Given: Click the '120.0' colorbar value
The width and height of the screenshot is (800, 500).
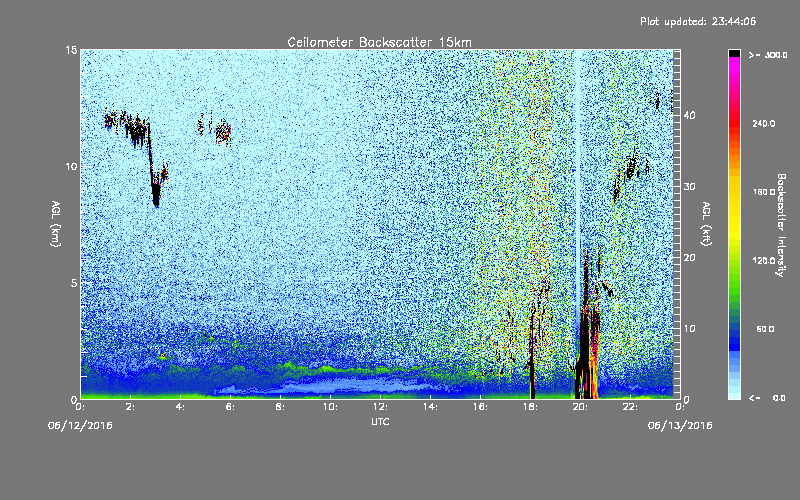Looking at the screenshot, I should coord(764,261).
